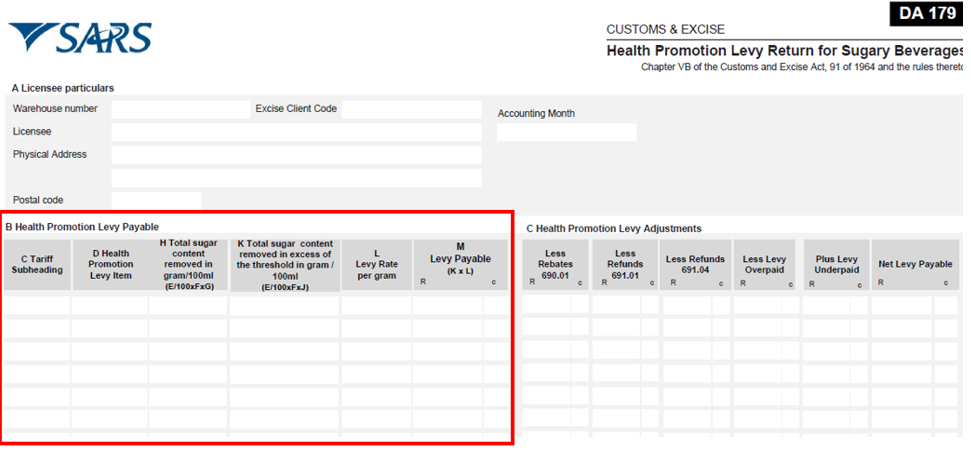This screenshot has height=452, width=971.
Task: Select the C Tariff Subheading column header
Action: 37,265
